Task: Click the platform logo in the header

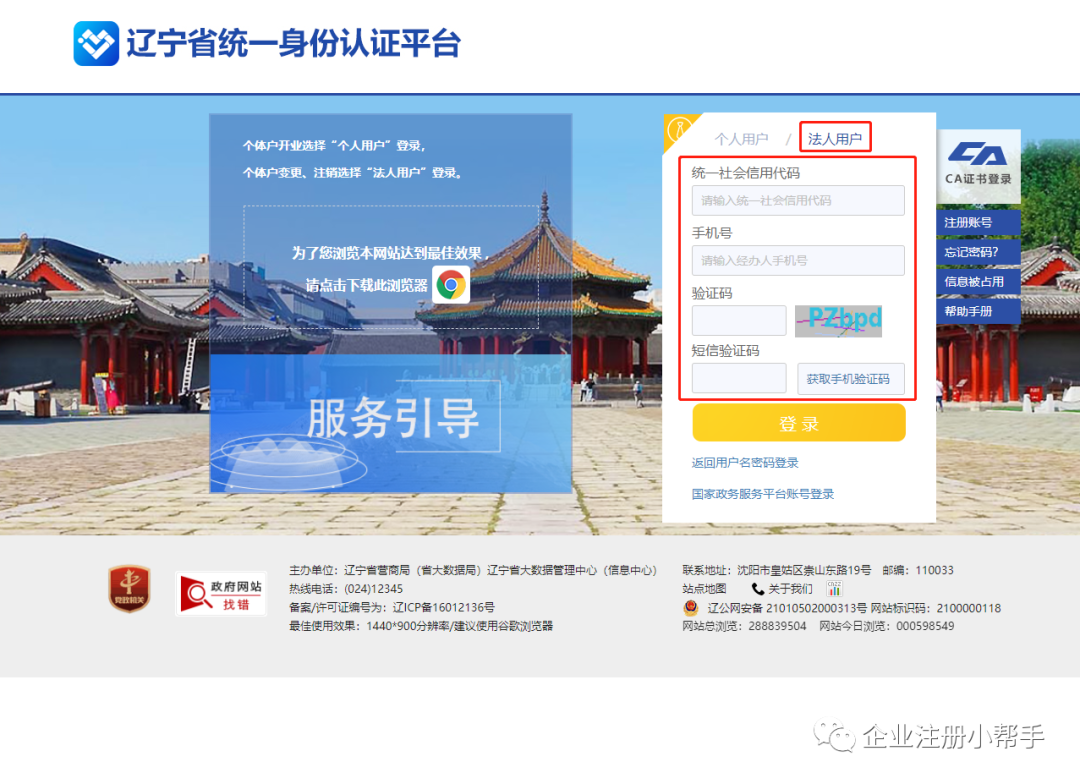Action: pos(96,44)
